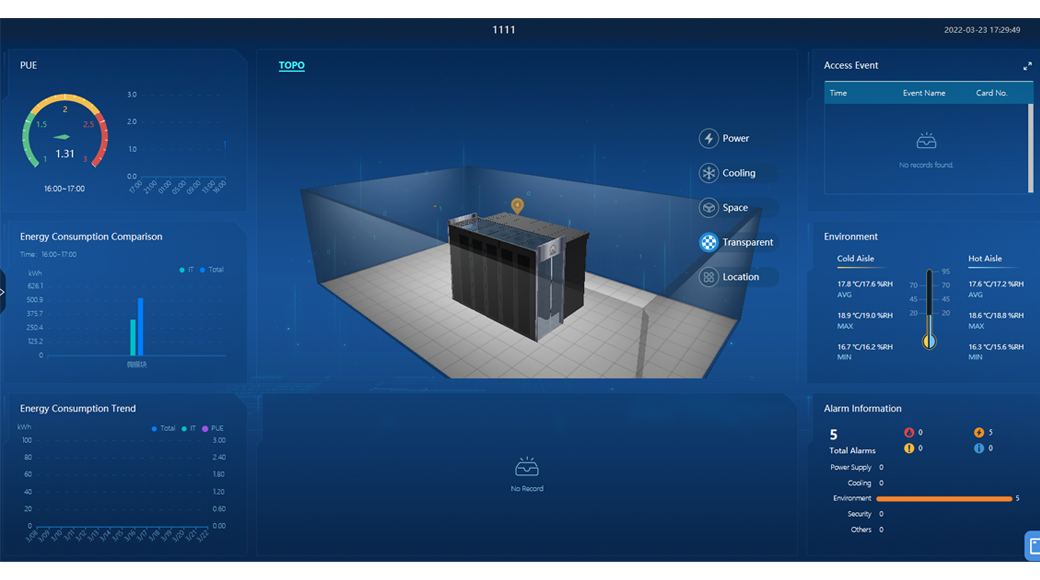Toggle the Transparent view mode
This screenshot has width=1040, height=580.
click(709, 242)
